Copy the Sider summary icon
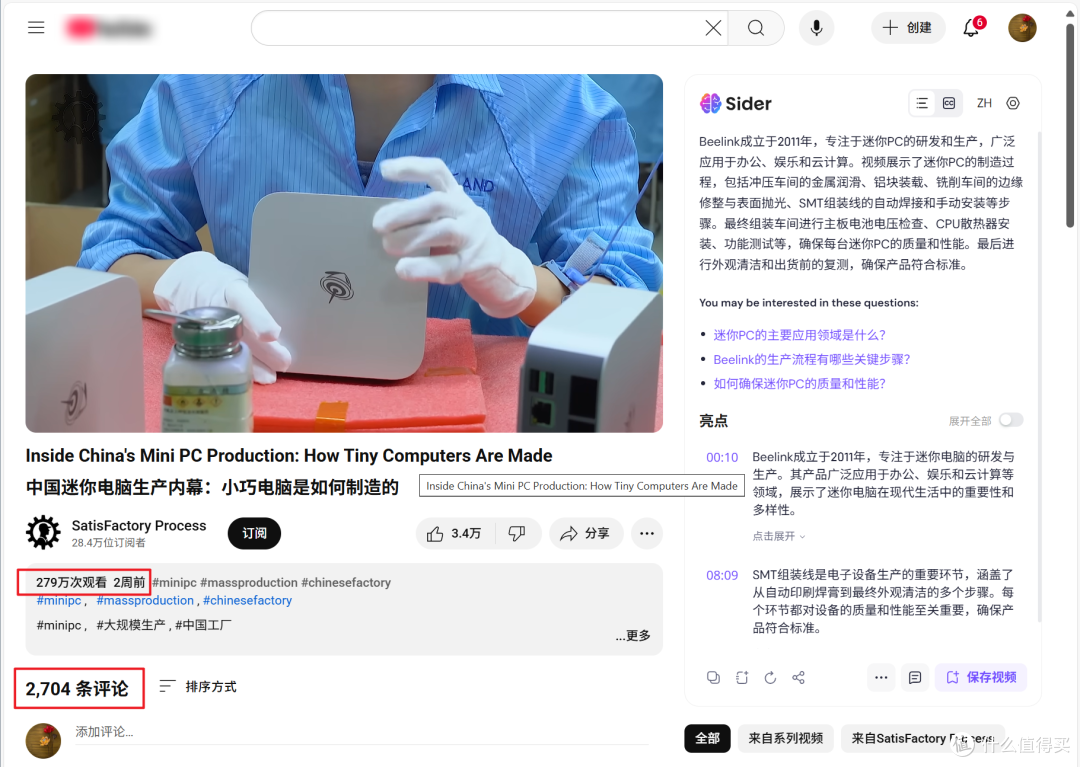Image resolution: width=1080 pixels, height=767 pixels. [x=714, y=677]
